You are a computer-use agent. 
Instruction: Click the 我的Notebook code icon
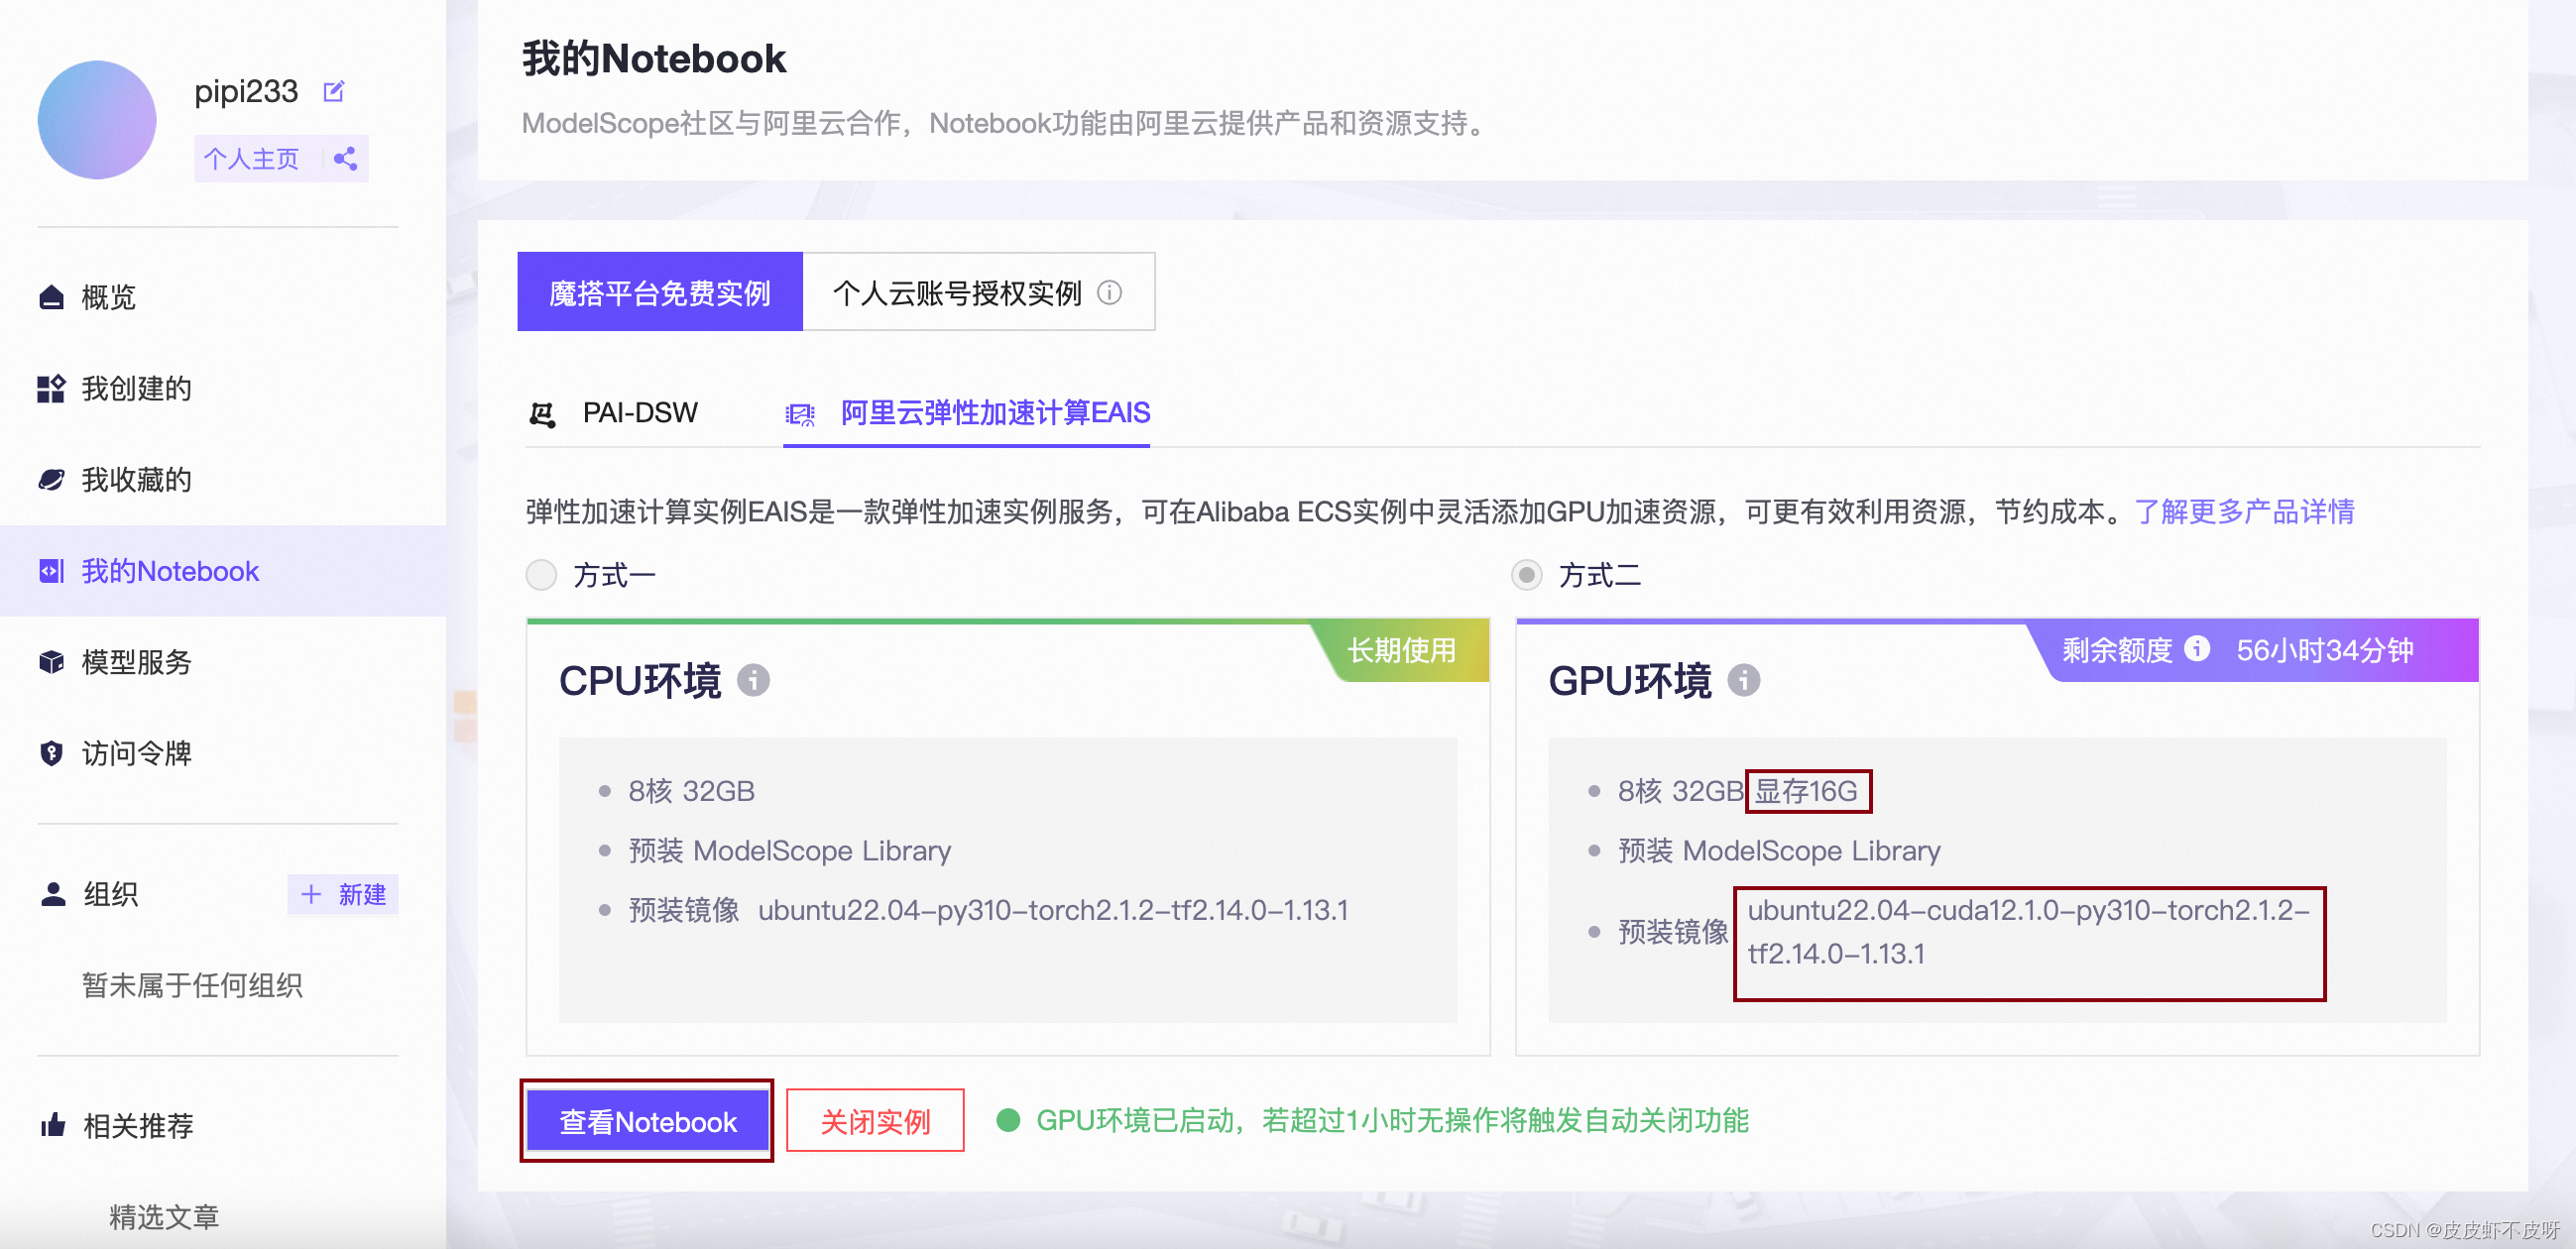pos(51,571)
